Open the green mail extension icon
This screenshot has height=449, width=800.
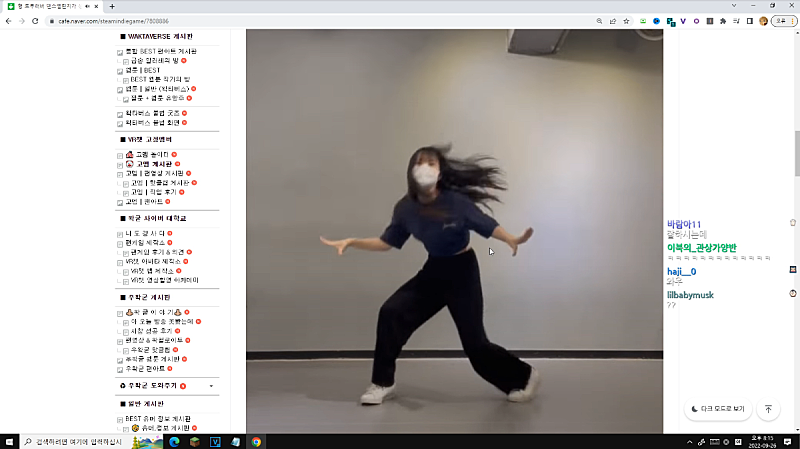643,21
